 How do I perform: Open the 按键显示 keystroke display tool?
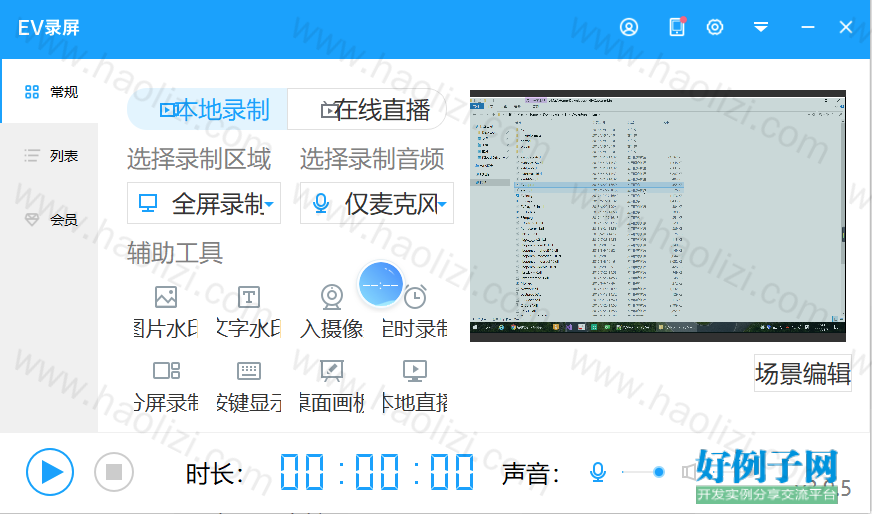click(x=249, y=386)
